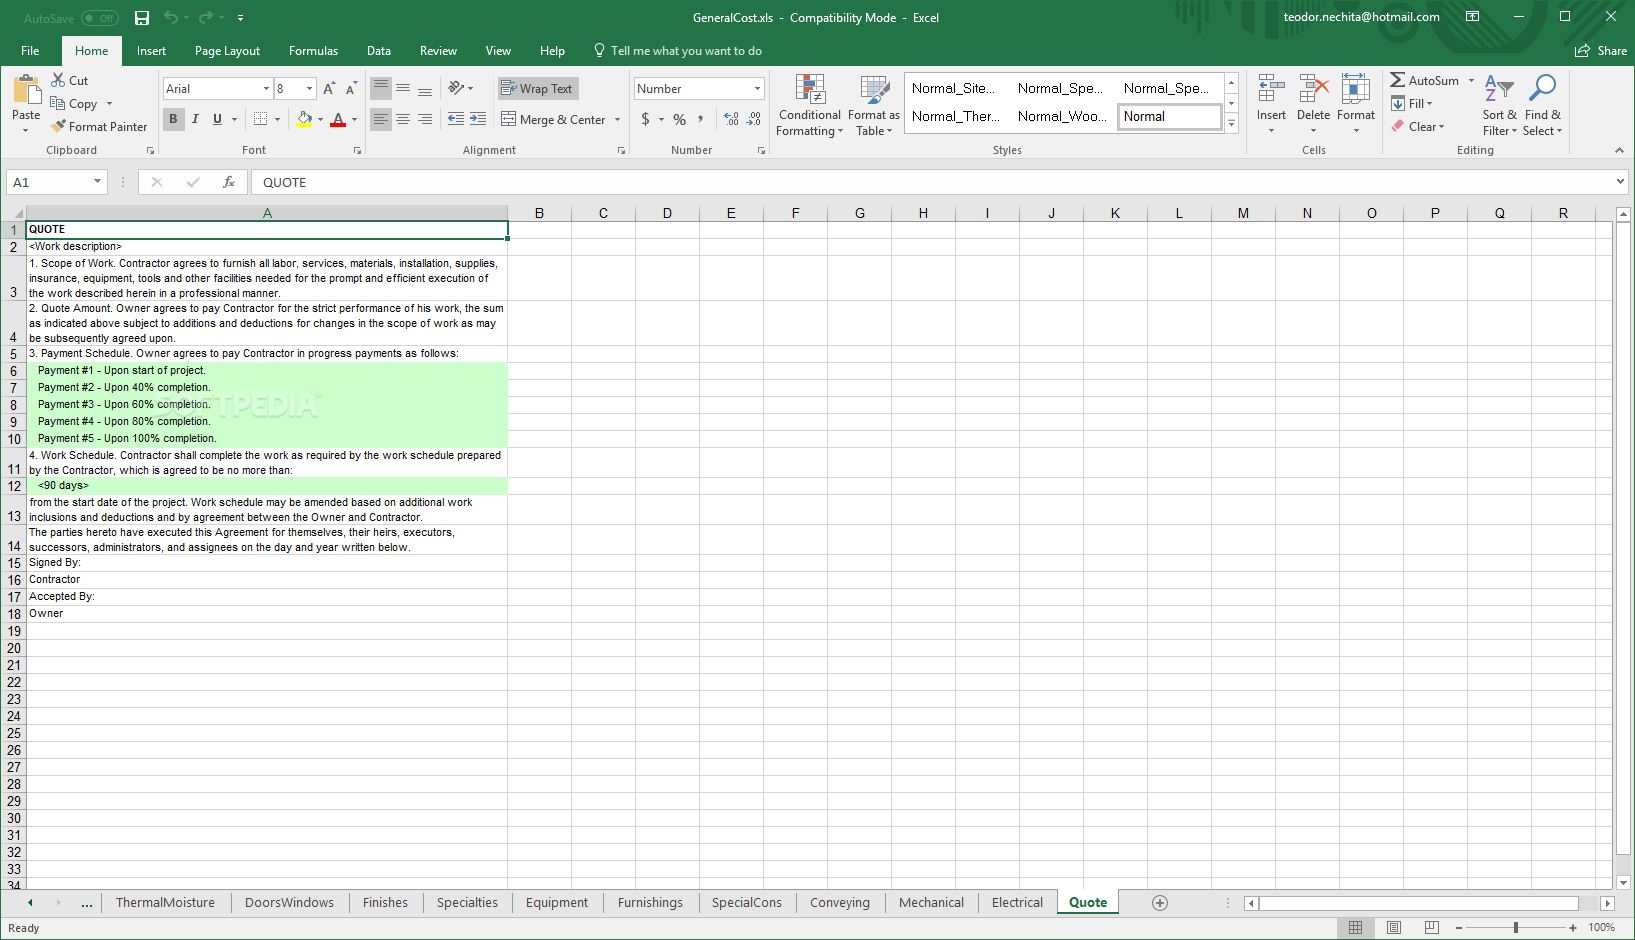
Task: Align text to the left
Action: [381, 119]
